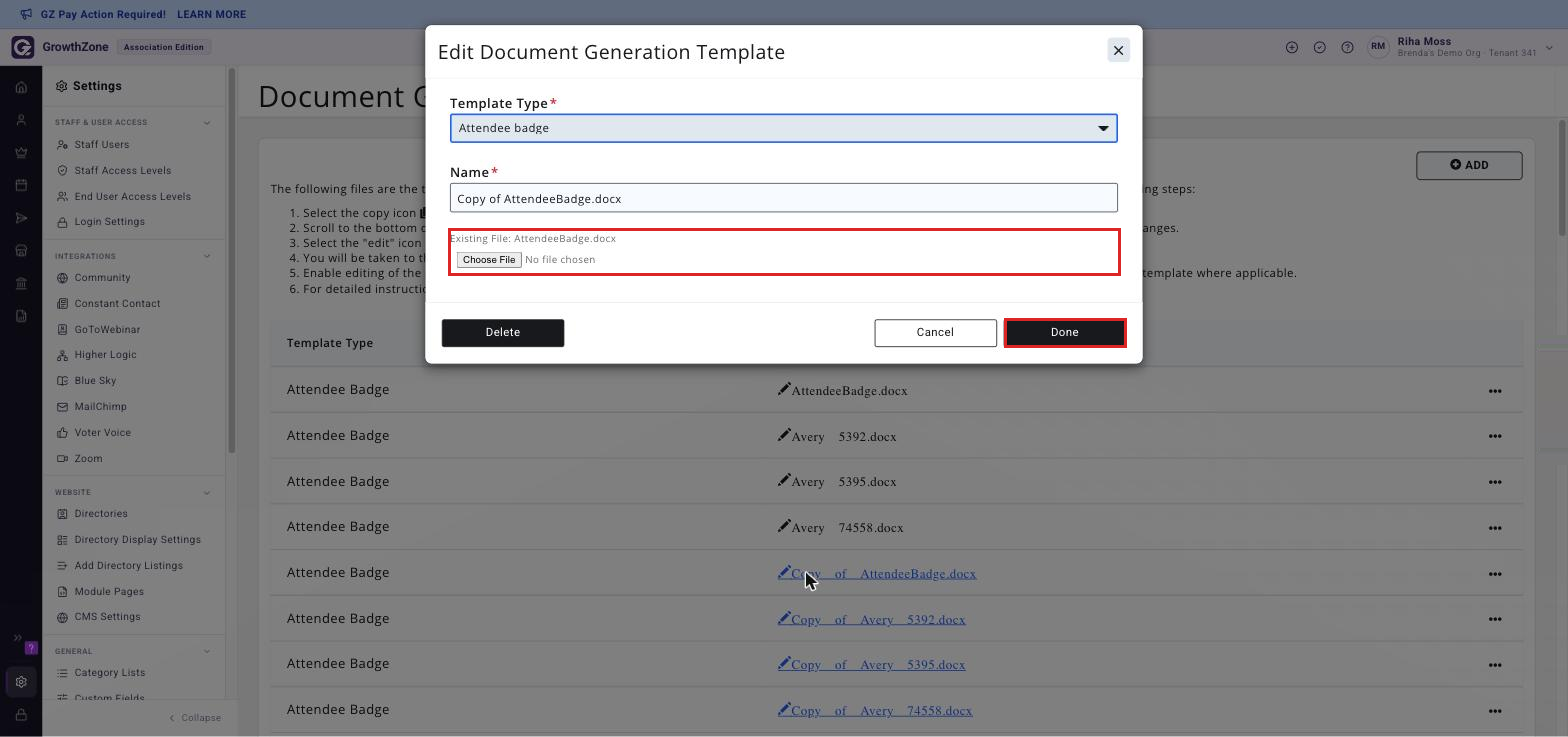Click into the Name input field

pos(783,198)
